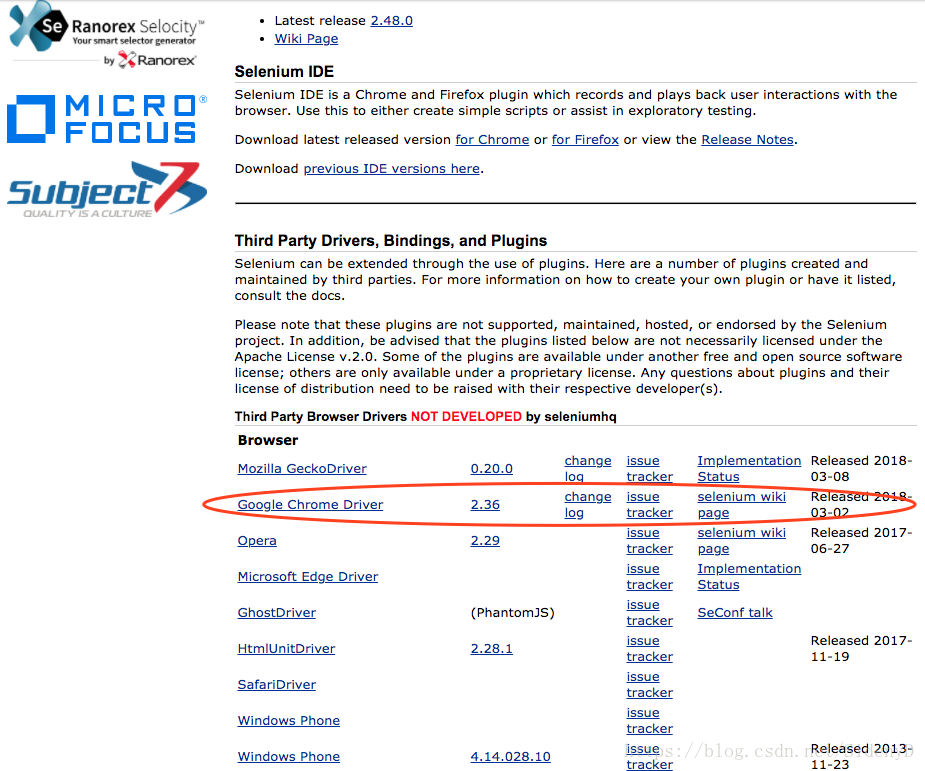
Task: Open the HtmlUnitDriver link
Action: pyautogui.click(x=286, y=649)
